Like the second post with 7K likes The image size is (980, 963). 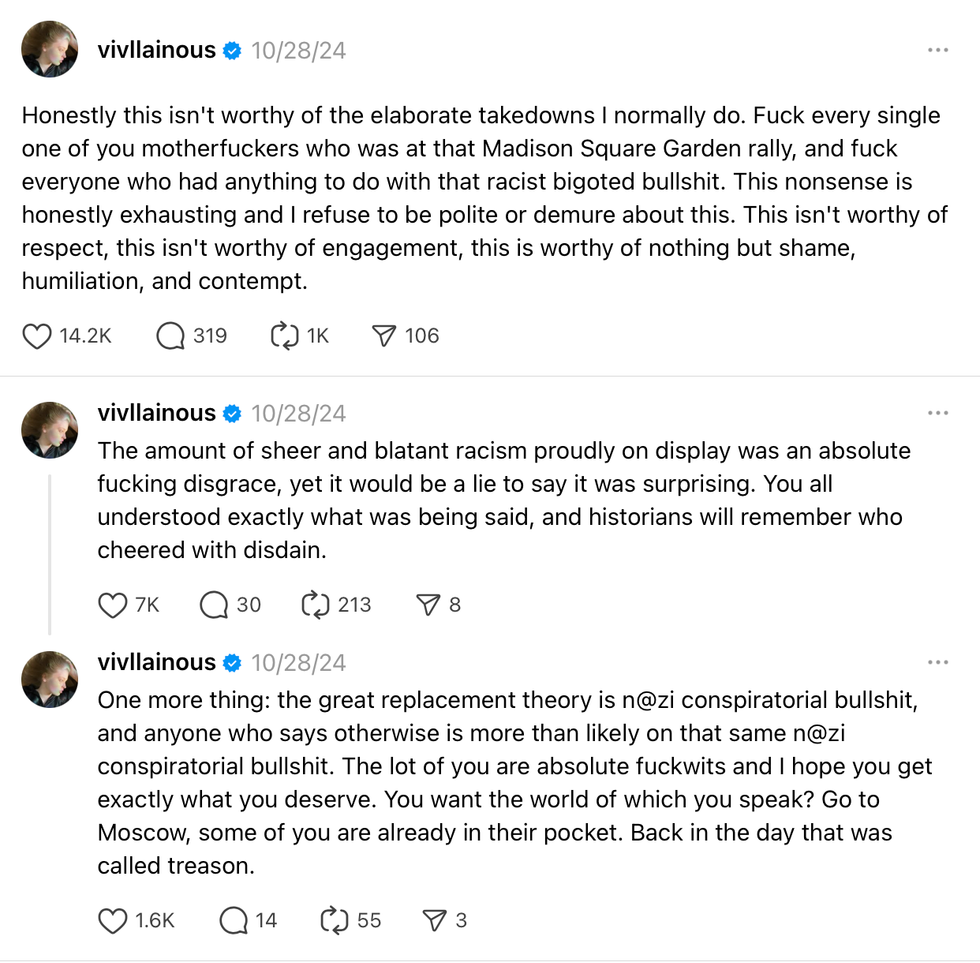[113, 605]
